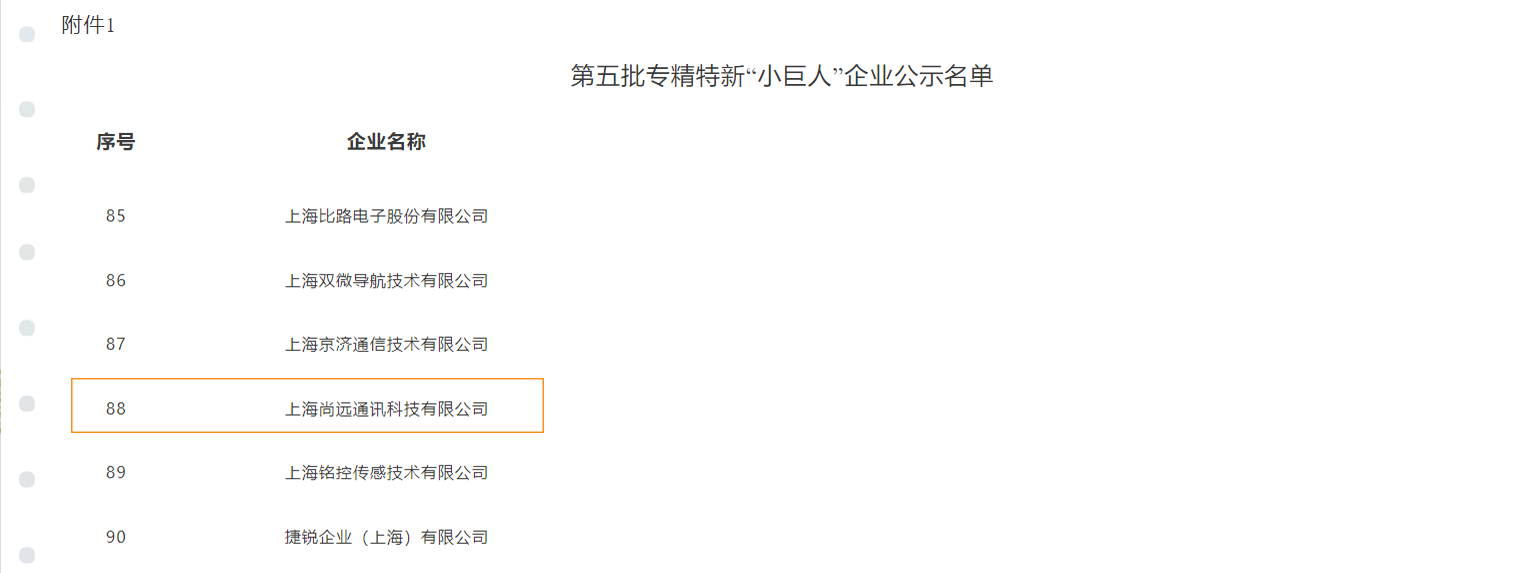Click 上海铭控传感技术有限公司 company name
Viewport: 1524px width, 573px height.
387,473
